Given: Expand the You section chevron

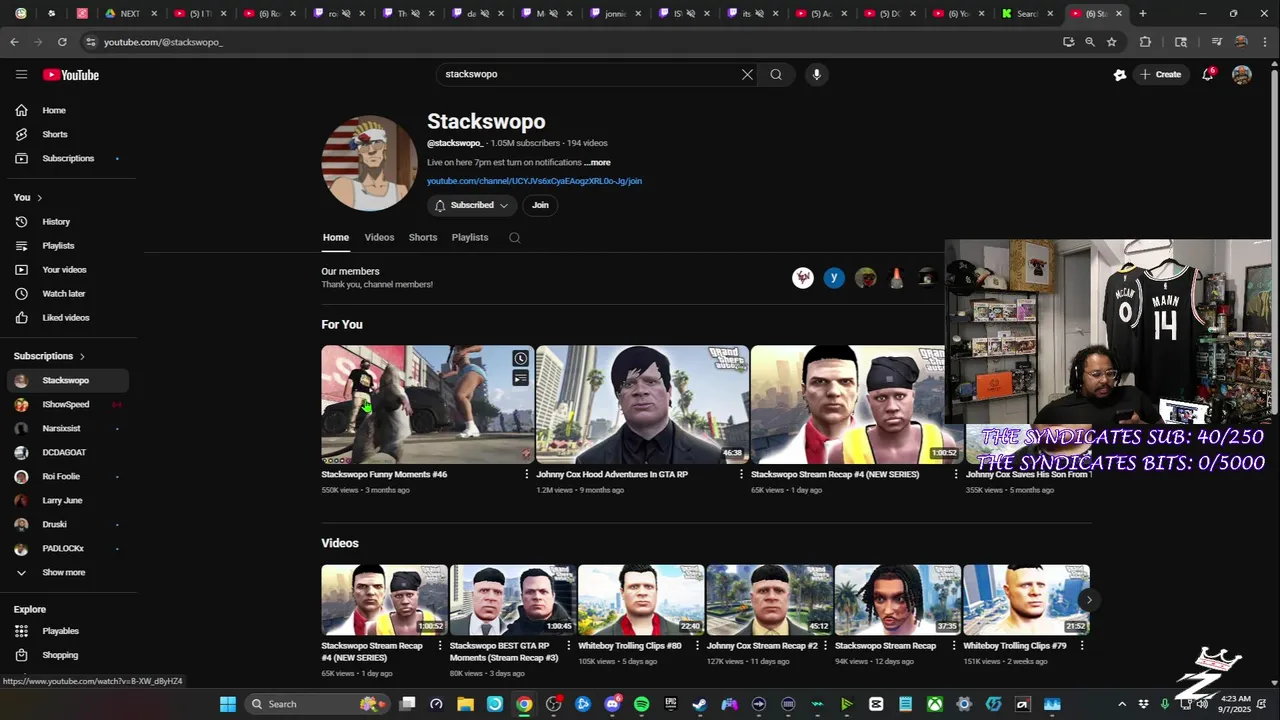Looking at the screenshot, I should click(39, 198).
